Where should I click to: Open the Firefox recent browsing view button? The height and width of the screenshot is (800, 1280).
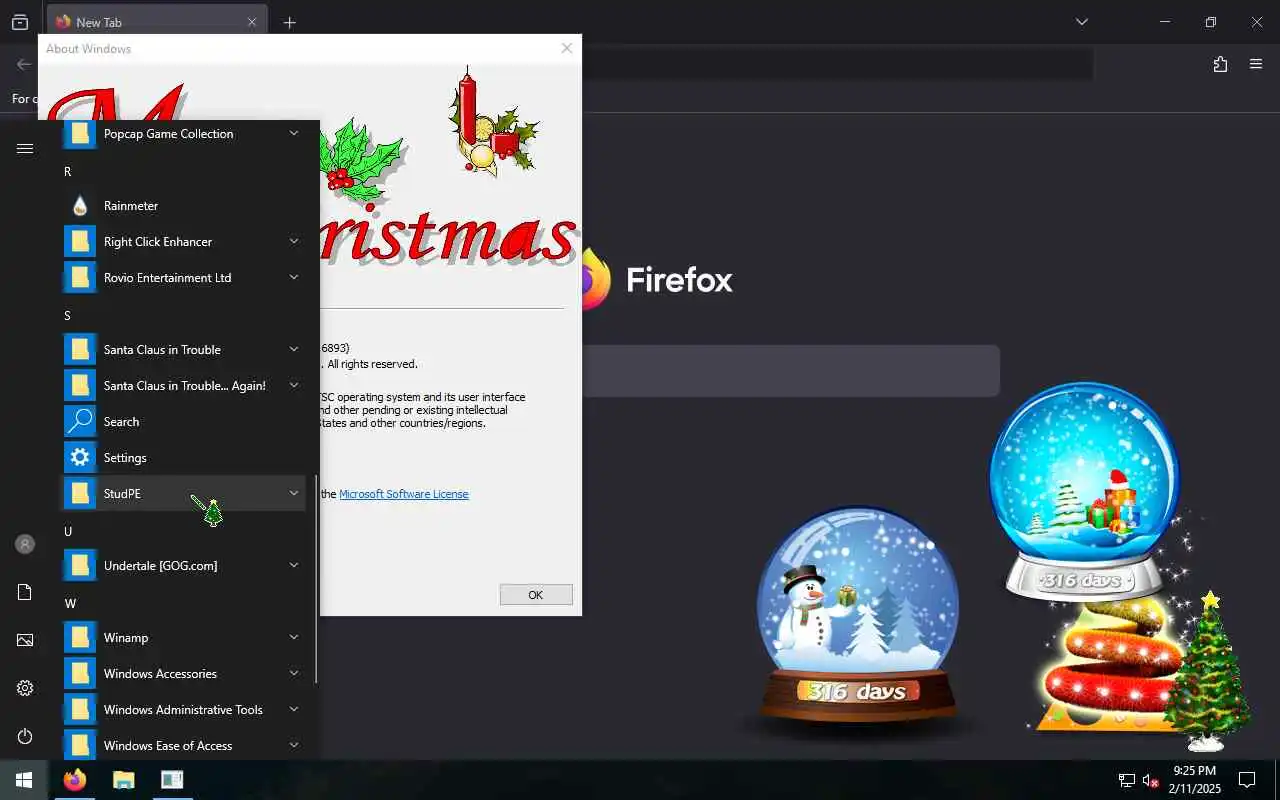(x=20, y=22)
